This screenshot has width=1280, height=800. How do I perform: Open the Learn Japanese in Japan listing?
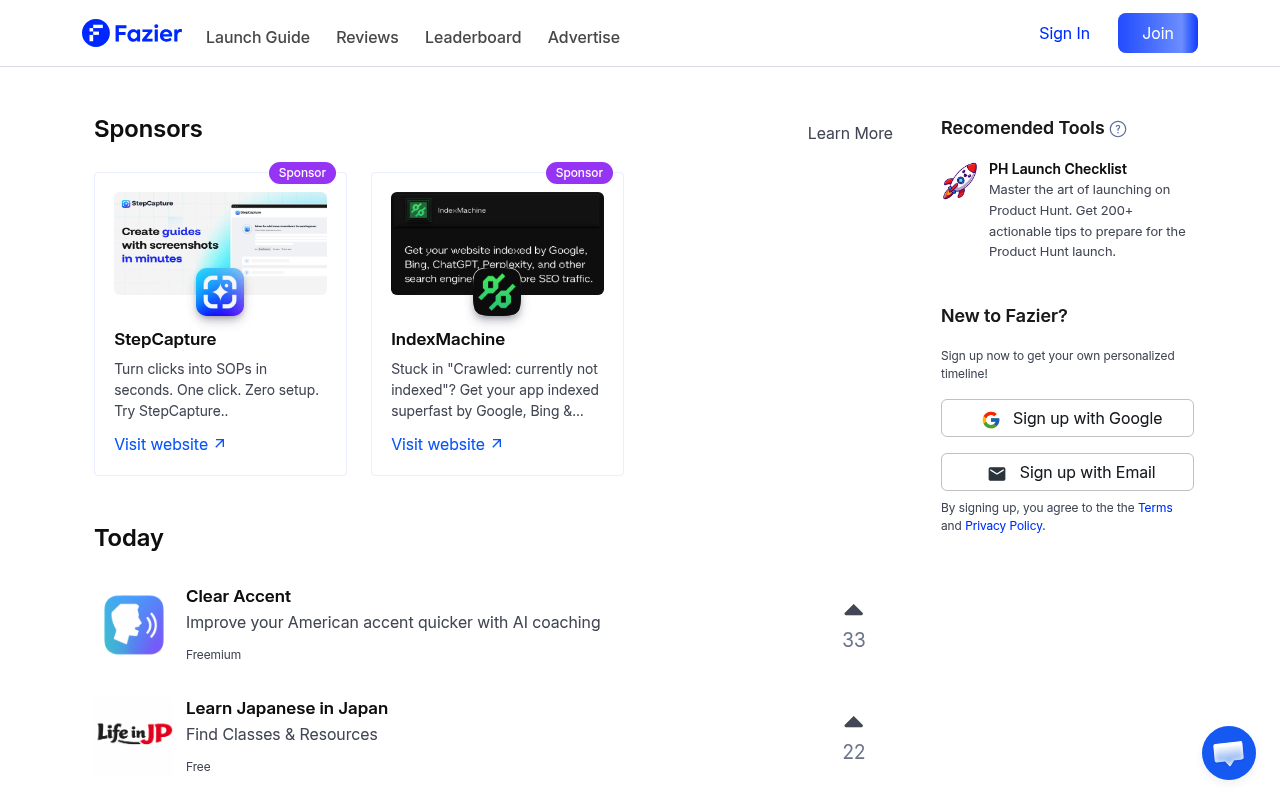coord(287,708)
